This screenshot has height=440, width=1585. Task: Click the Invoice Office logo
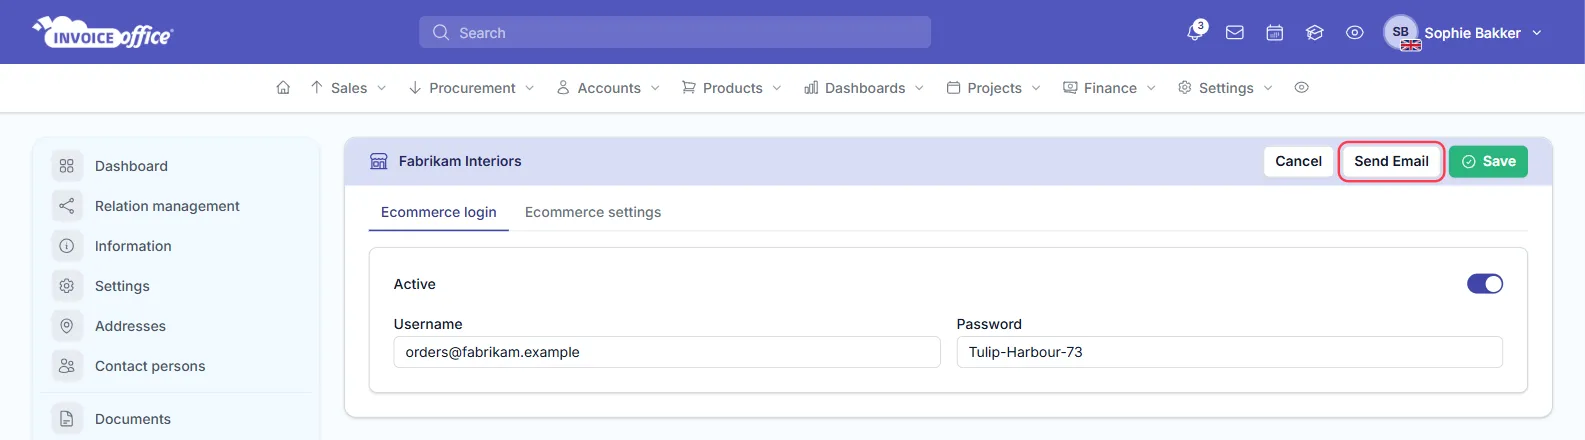pyautogui.click(x=103, y=32)
